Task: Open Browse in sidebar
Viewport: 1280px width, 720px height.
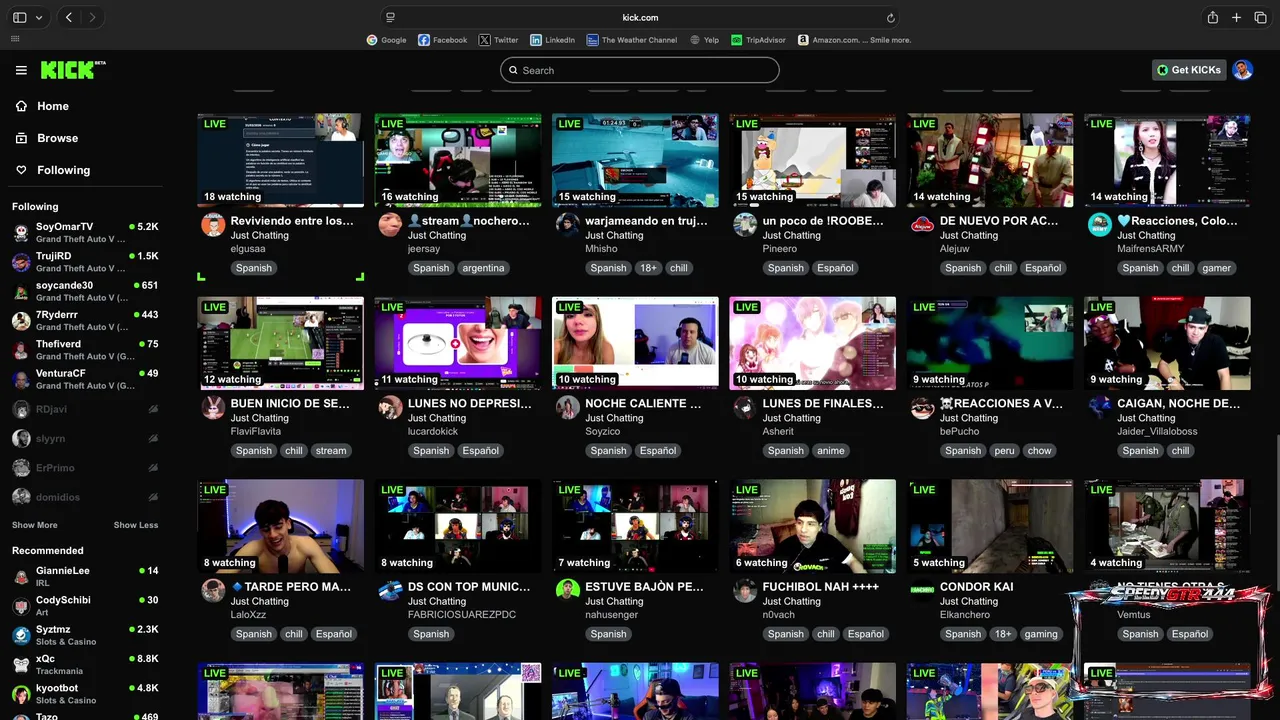Action: [57, 138]
